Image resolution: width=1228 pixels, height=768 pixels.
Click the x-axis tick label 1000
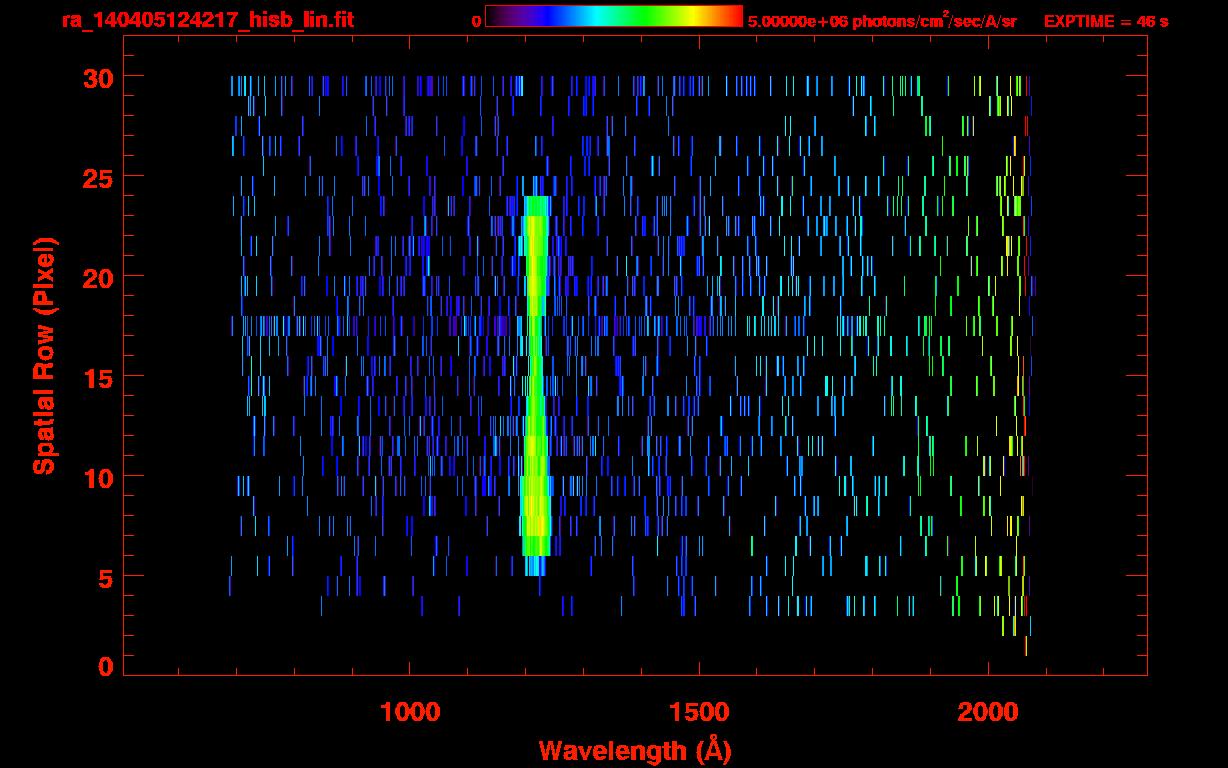click(x=410, y=712)
